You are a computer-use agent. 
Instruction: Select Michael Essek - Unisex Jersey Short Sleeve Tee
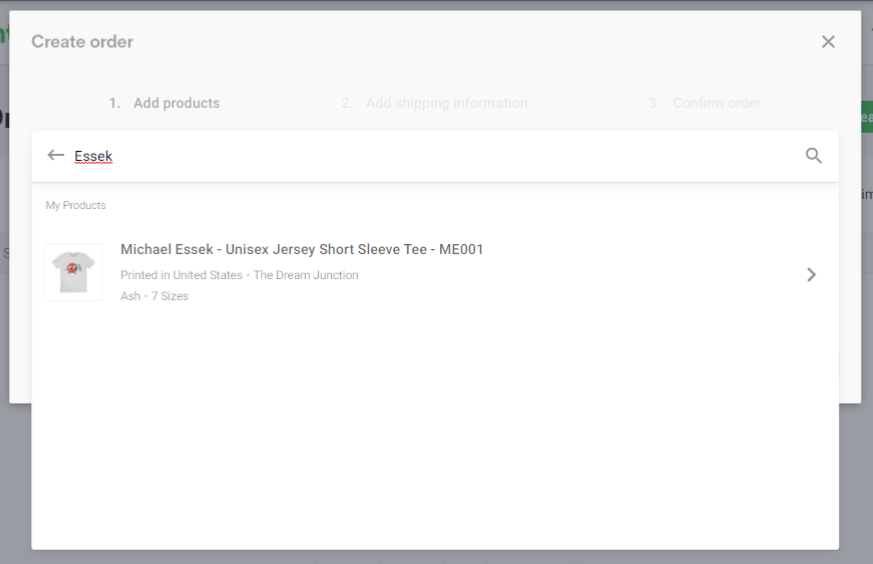point(302,249)
